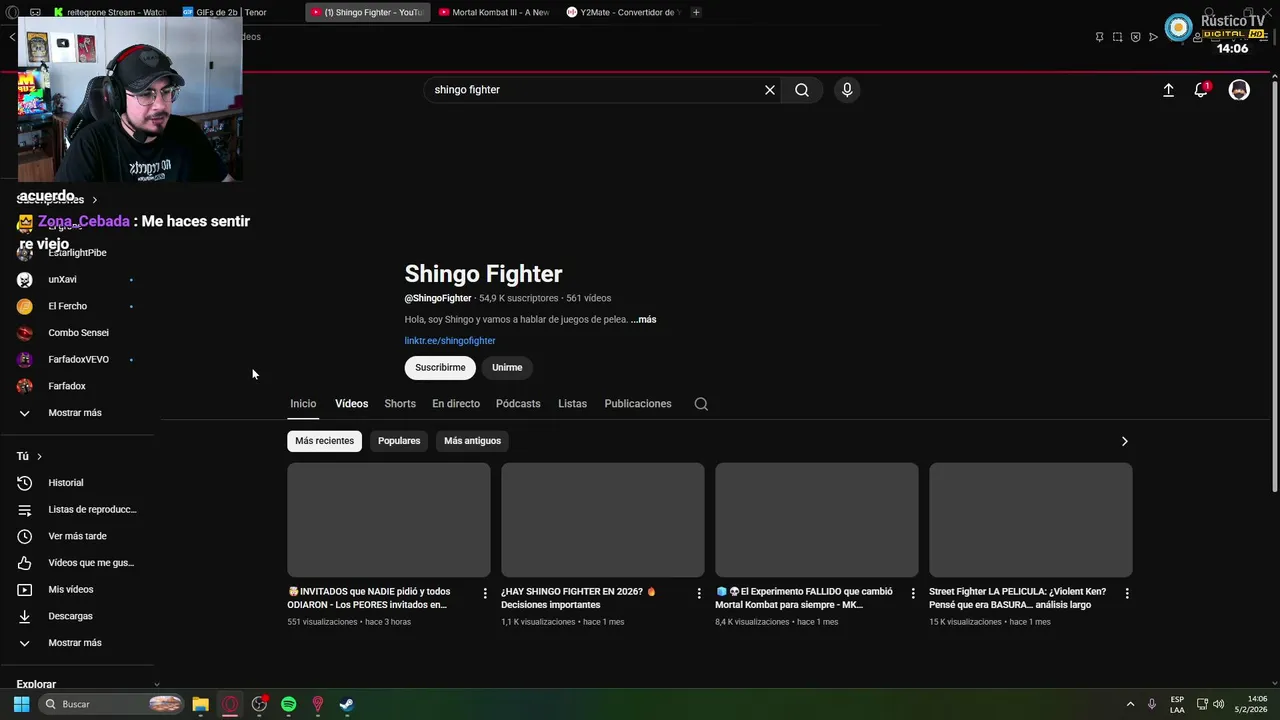The height and width of the screenshot is (720, 1280).
Task: Expand the Tú section's Mostrar más
Action: click(x=77, y=643)
